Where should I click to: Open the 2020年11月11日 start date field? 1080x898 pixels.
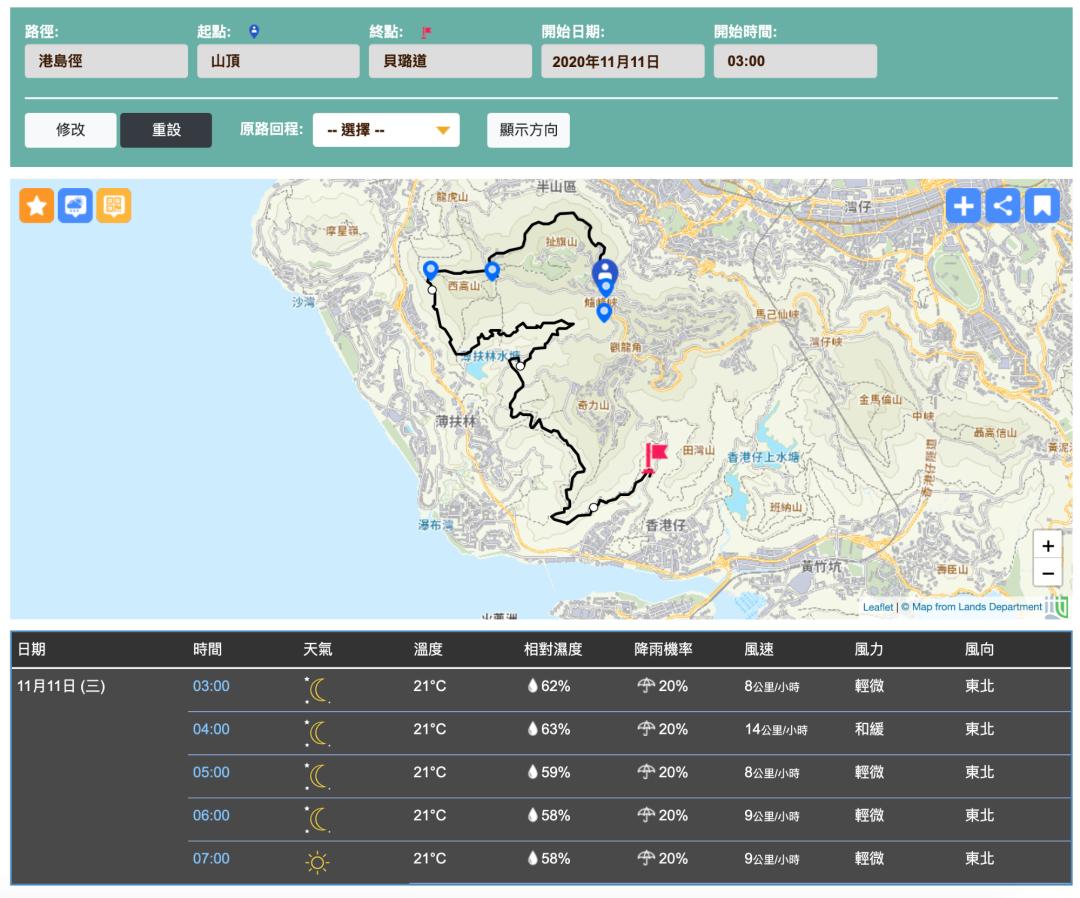coord(622,61)
